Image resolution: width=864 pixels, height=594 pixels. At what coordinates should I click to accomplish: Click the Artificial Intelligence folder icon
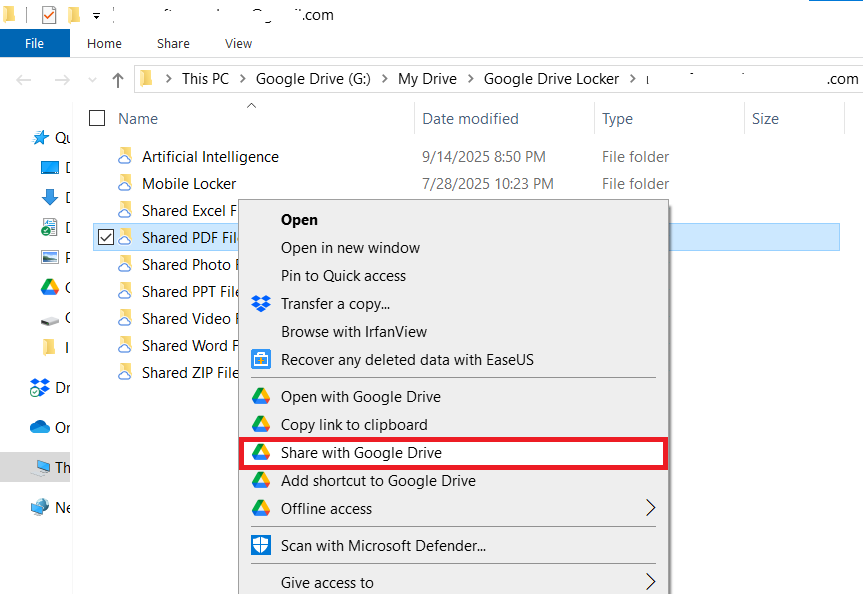tap(125, 157)
